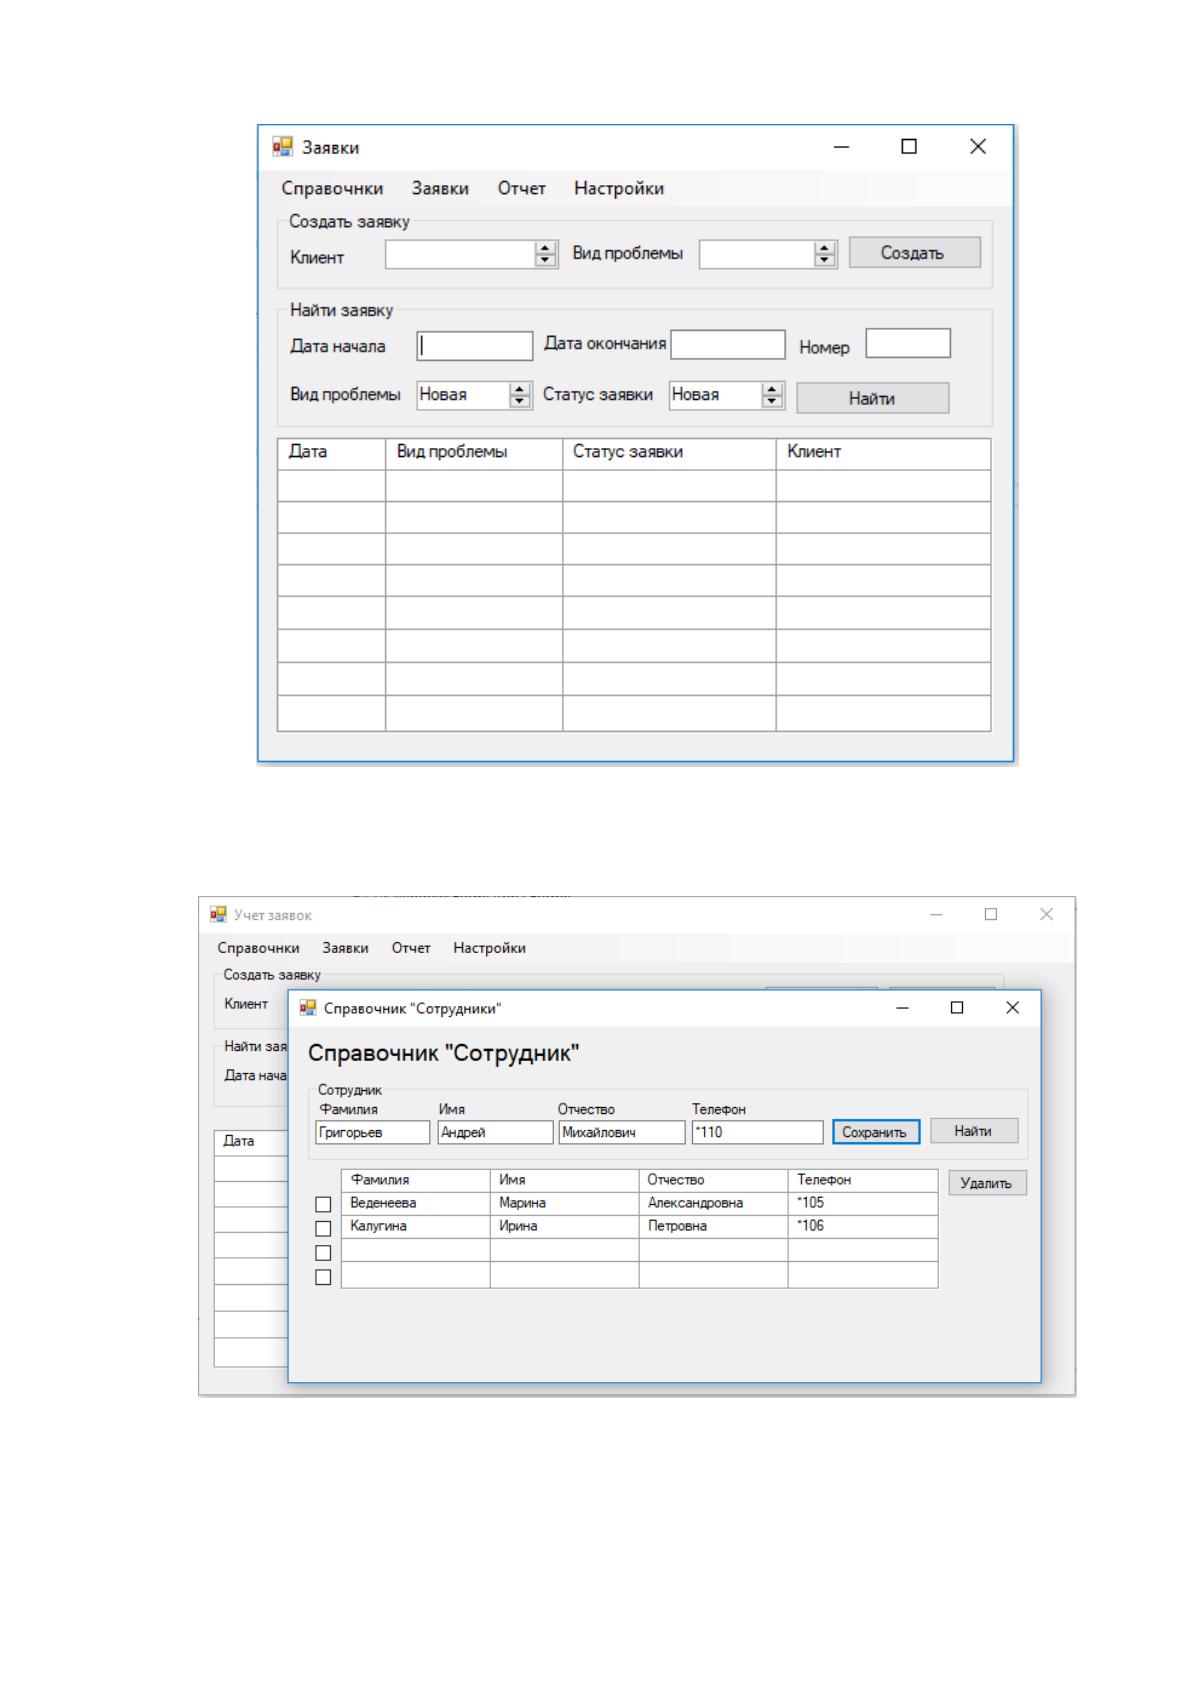
Task: Toggle the third empty row checkbox
Action: point(323,1253)
